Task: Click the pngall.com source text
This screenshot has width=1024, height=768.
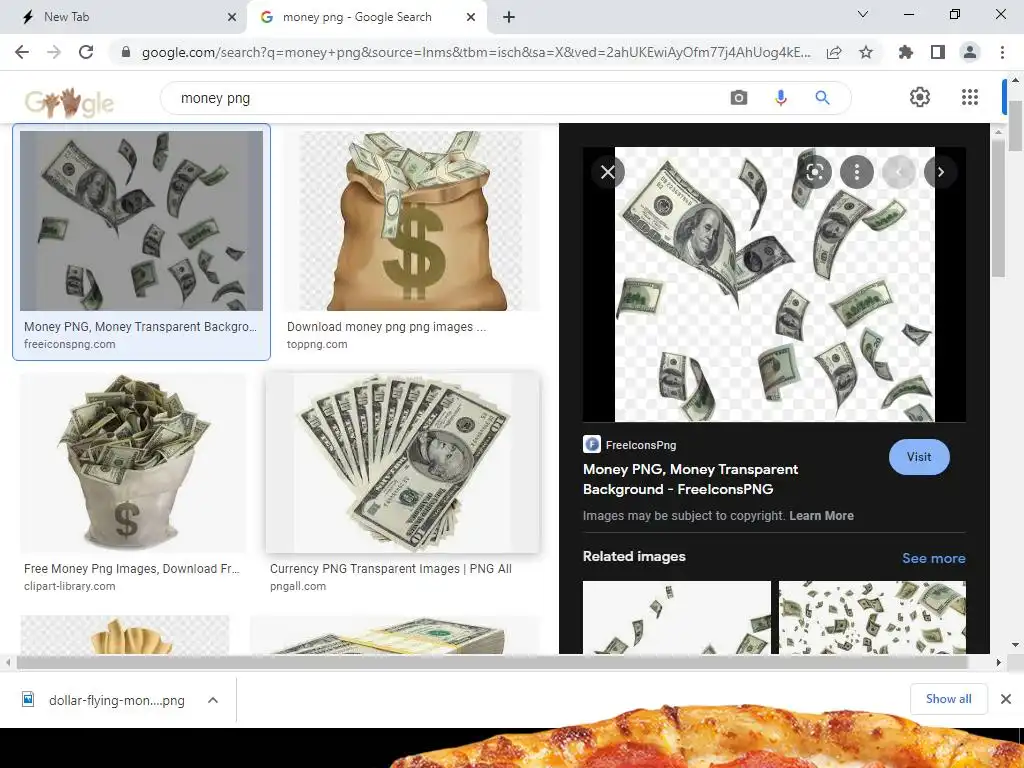Action: tap(298, 586)
